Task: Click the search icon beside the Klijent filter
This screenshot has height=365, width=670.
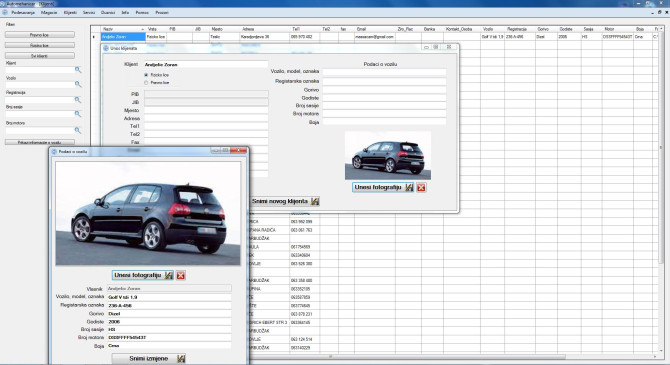Action: click(78, 69)
